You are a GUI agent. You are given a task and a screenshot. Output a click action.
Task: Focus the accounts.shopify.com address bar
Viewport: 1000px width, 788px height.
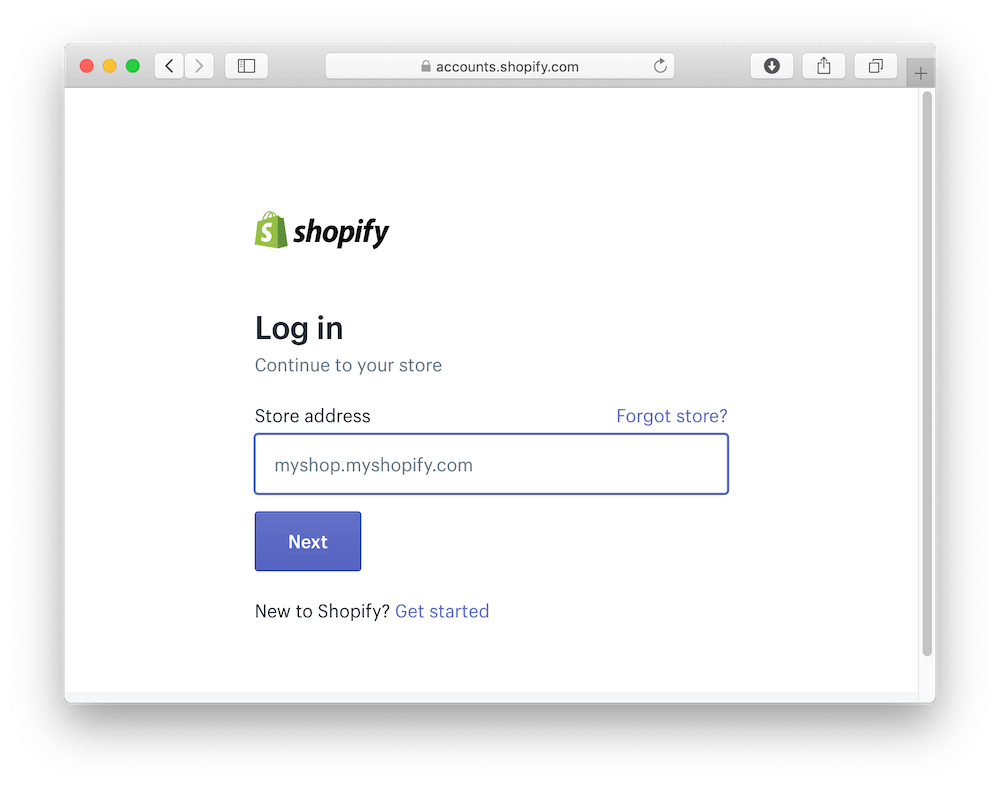click(499, 66)
